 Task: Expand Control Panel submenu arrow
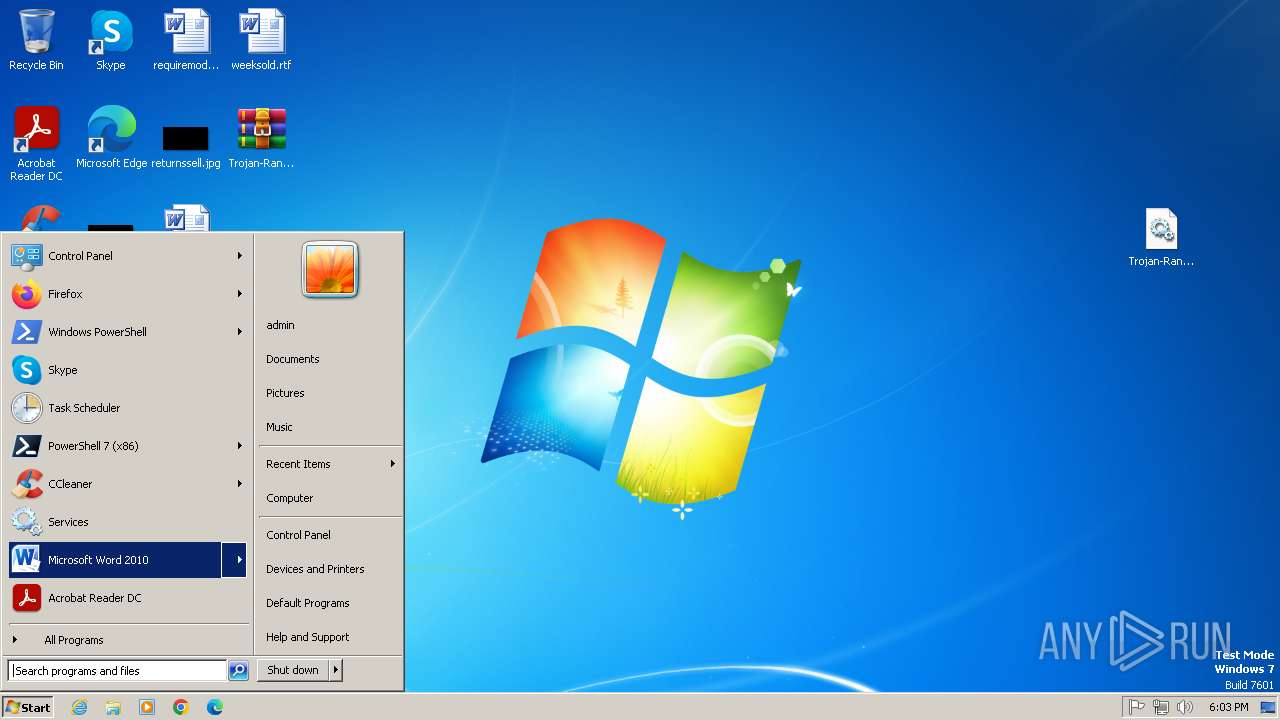pyautogui.click(x=239, y=256)
